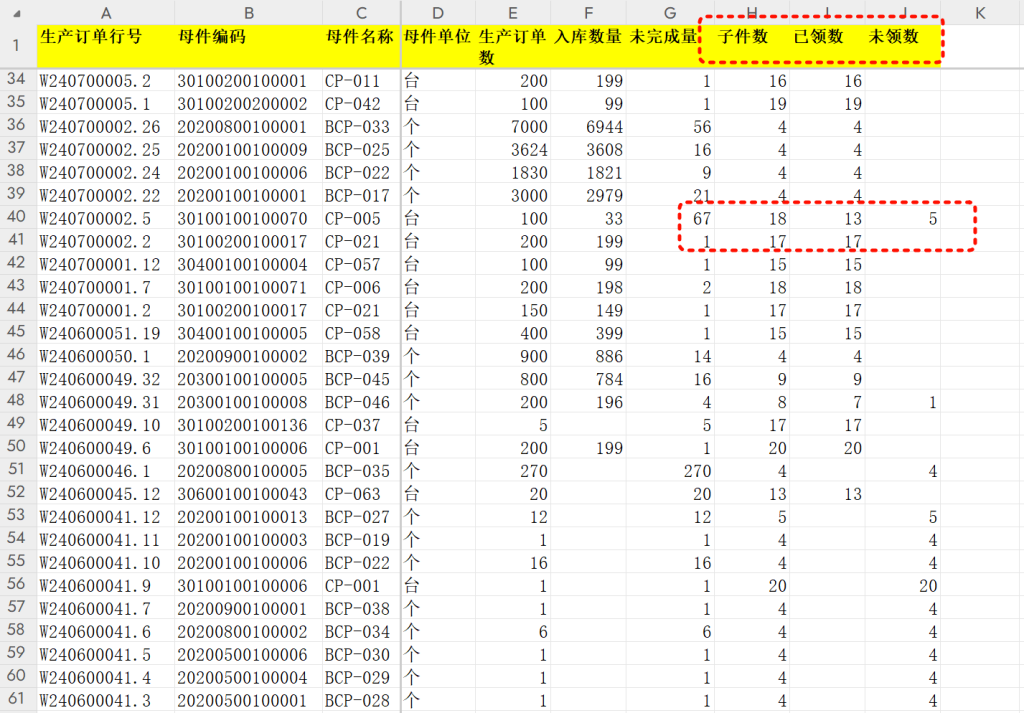Screen dimensions: 1024x713
Task: Select row 61 header
Action: 16,699
